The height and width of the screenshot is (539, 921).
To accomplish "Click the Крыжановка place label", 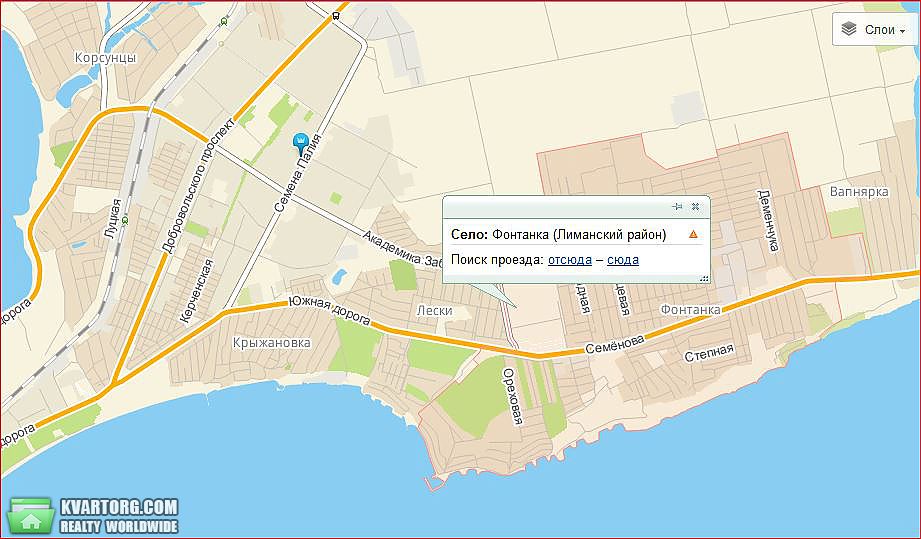I will point(272,342).
